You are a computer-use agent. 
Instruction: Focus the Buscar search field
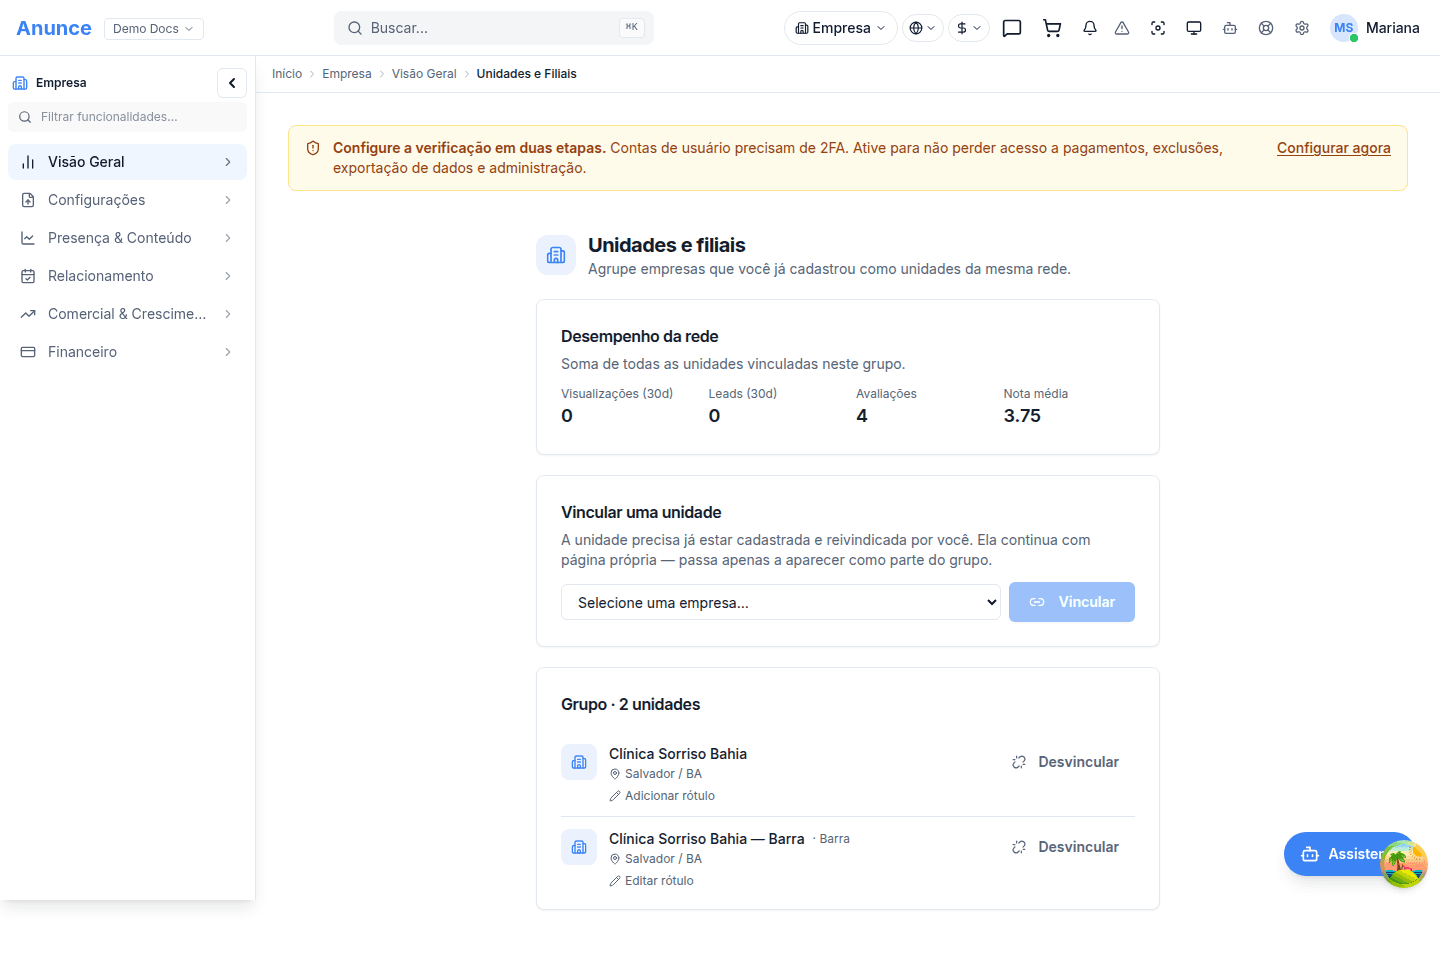pyautogui.click(x=494, y=28)
